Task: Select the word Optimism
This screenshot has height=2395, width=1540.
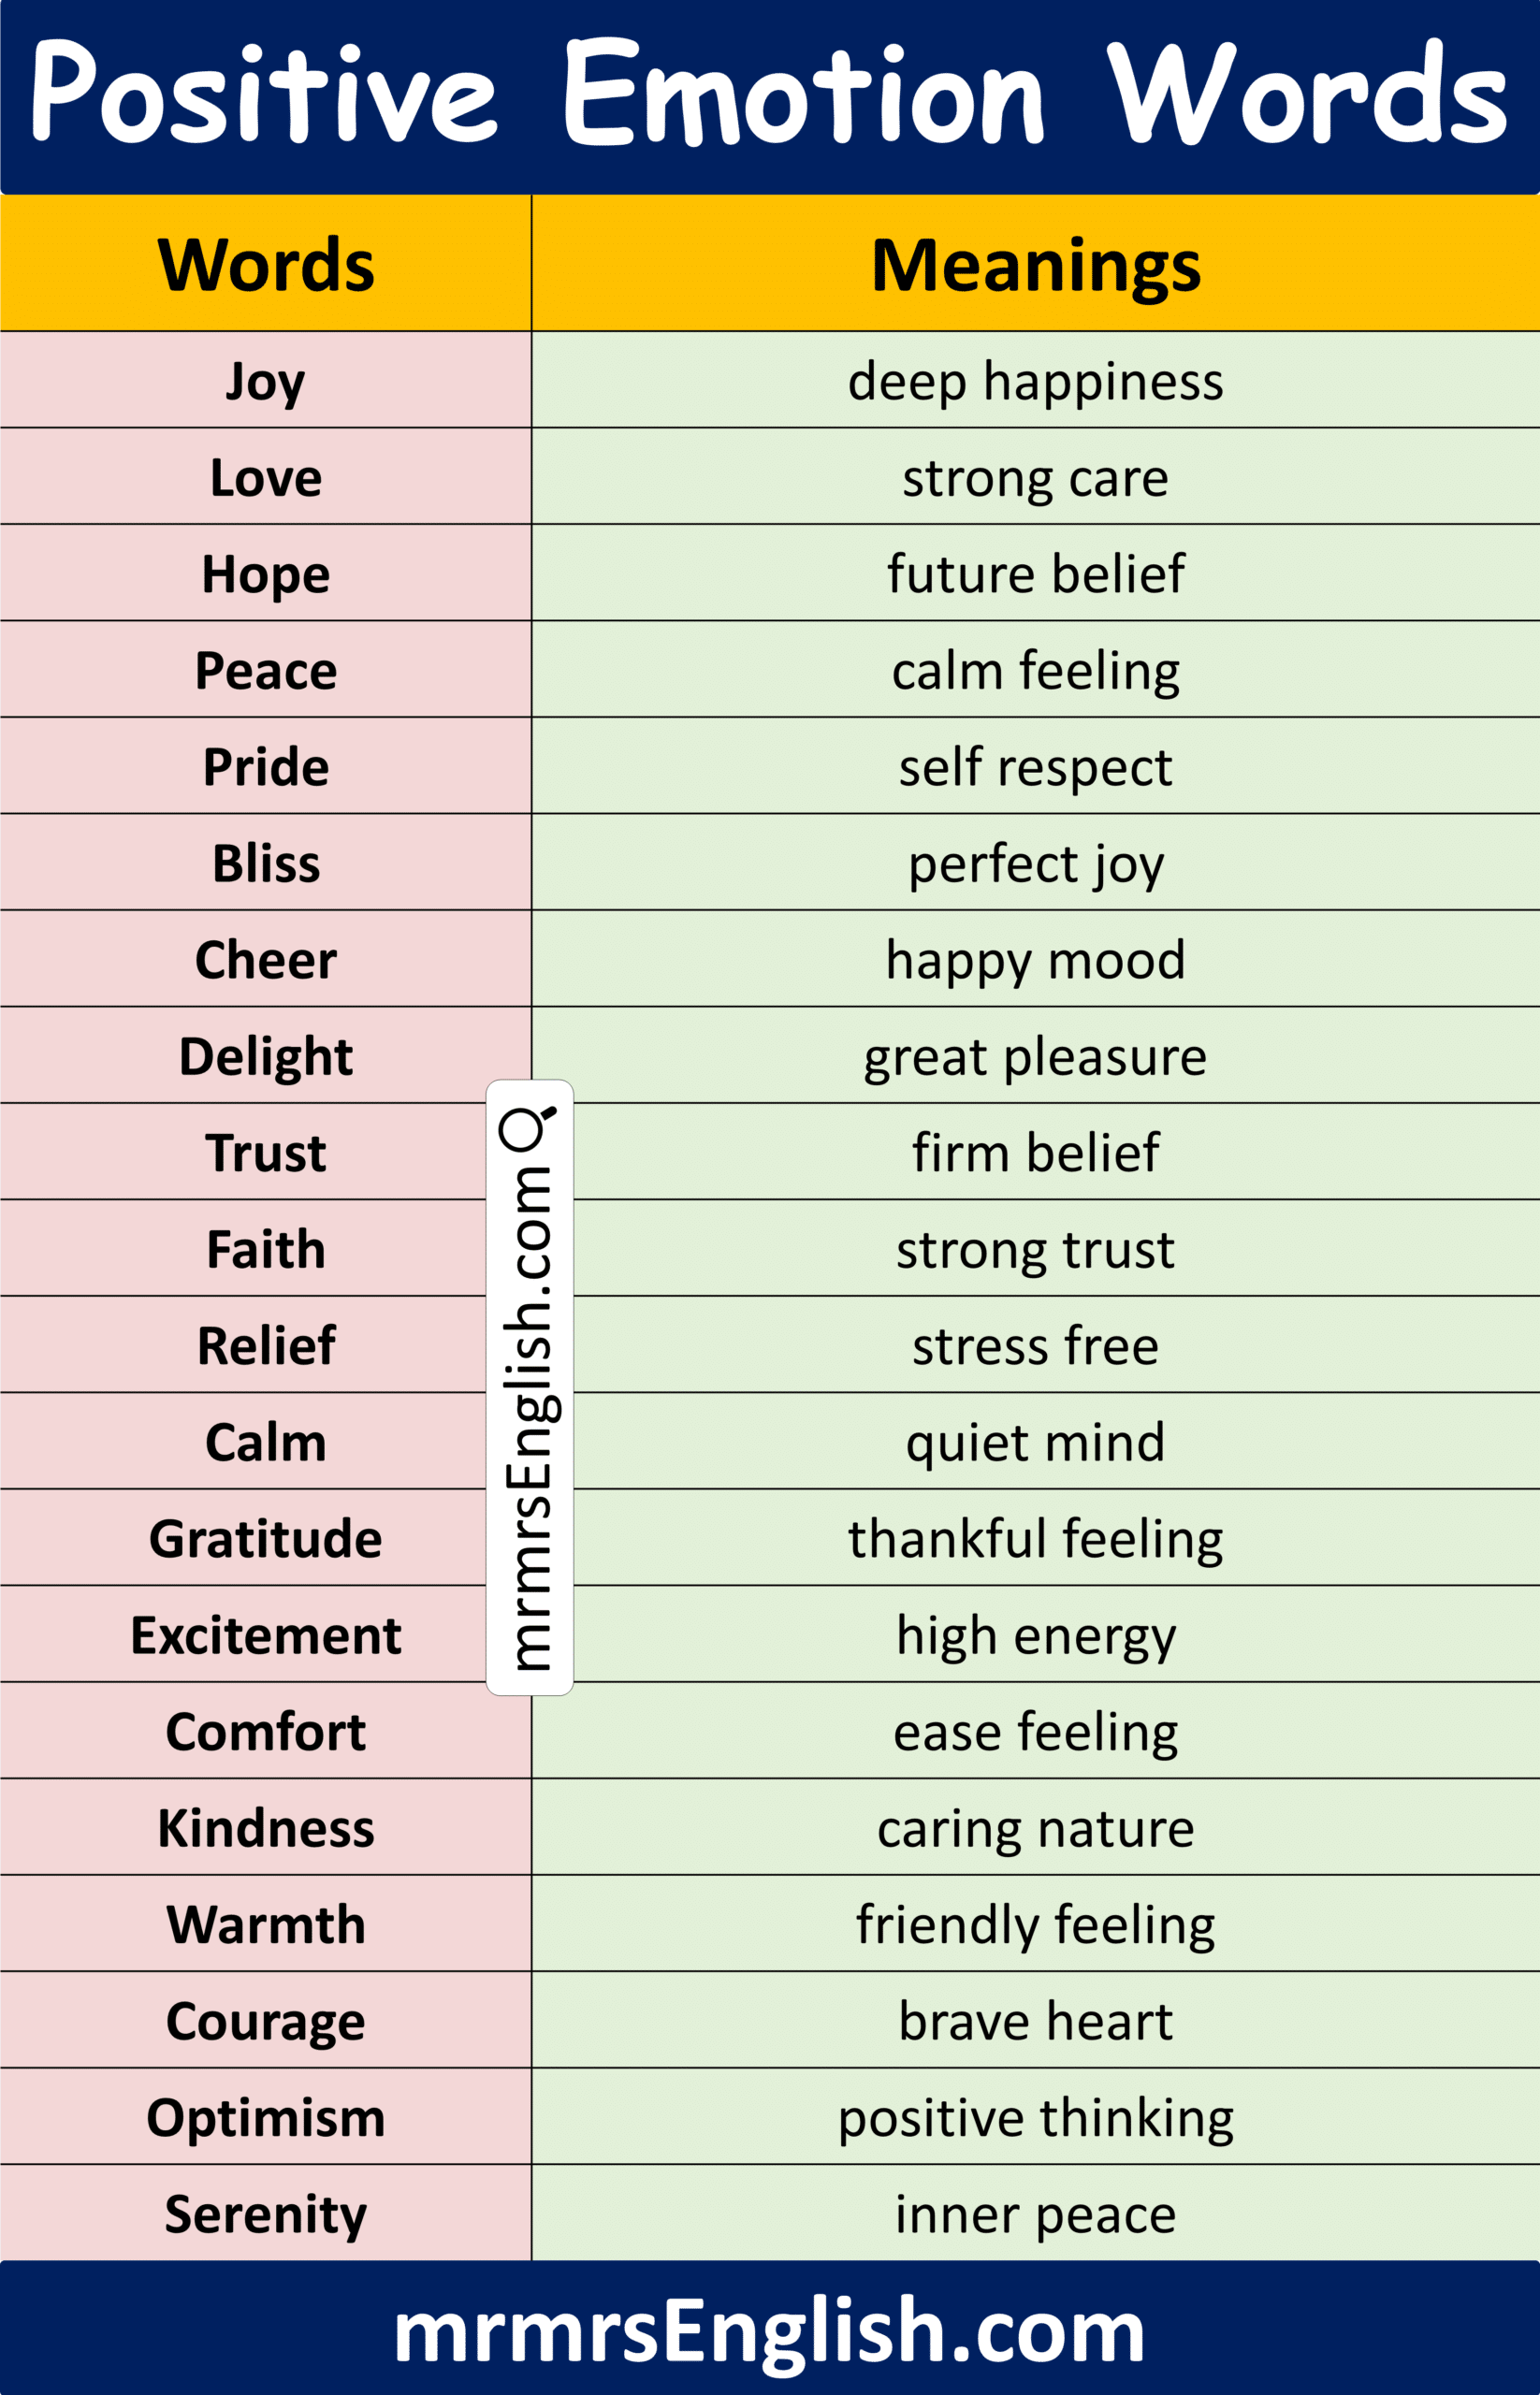Action: click(x=266, y=2117)
